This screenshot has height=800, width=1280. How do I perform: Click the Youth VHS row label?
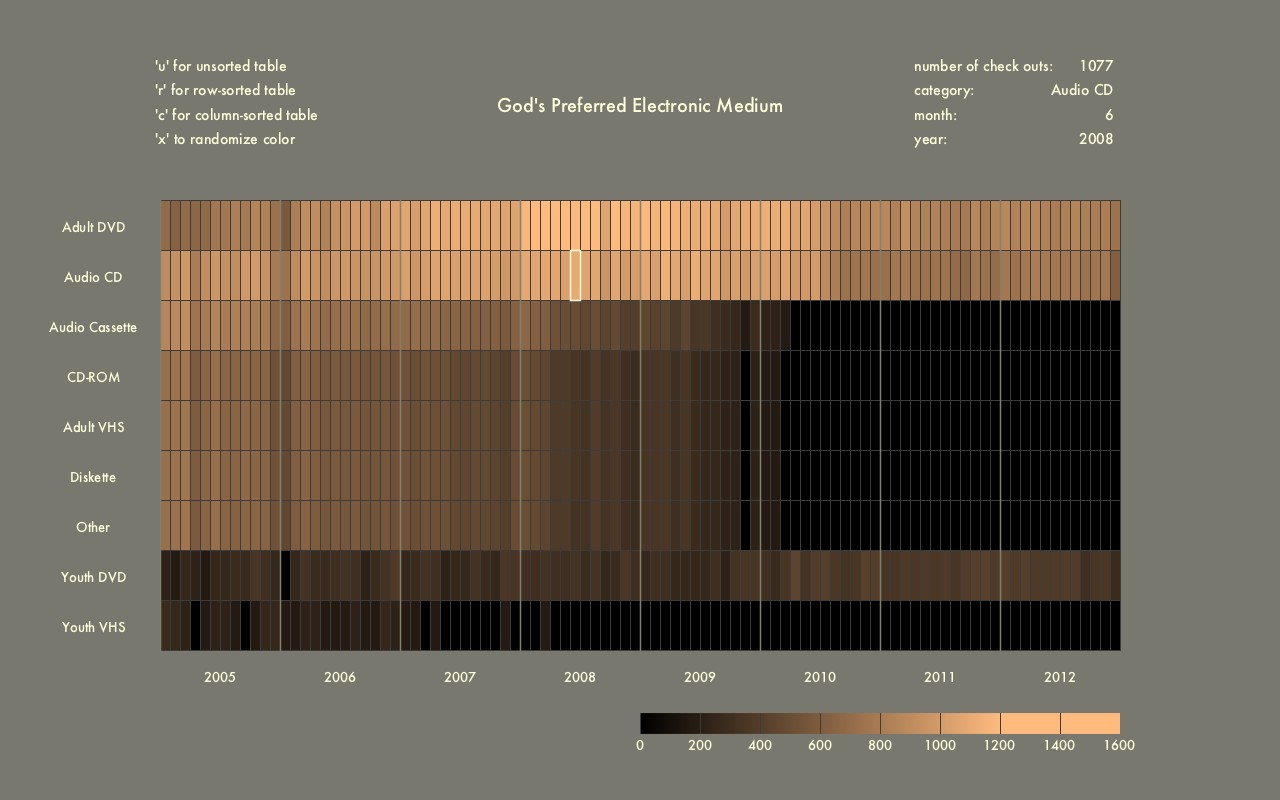point(93,627)
